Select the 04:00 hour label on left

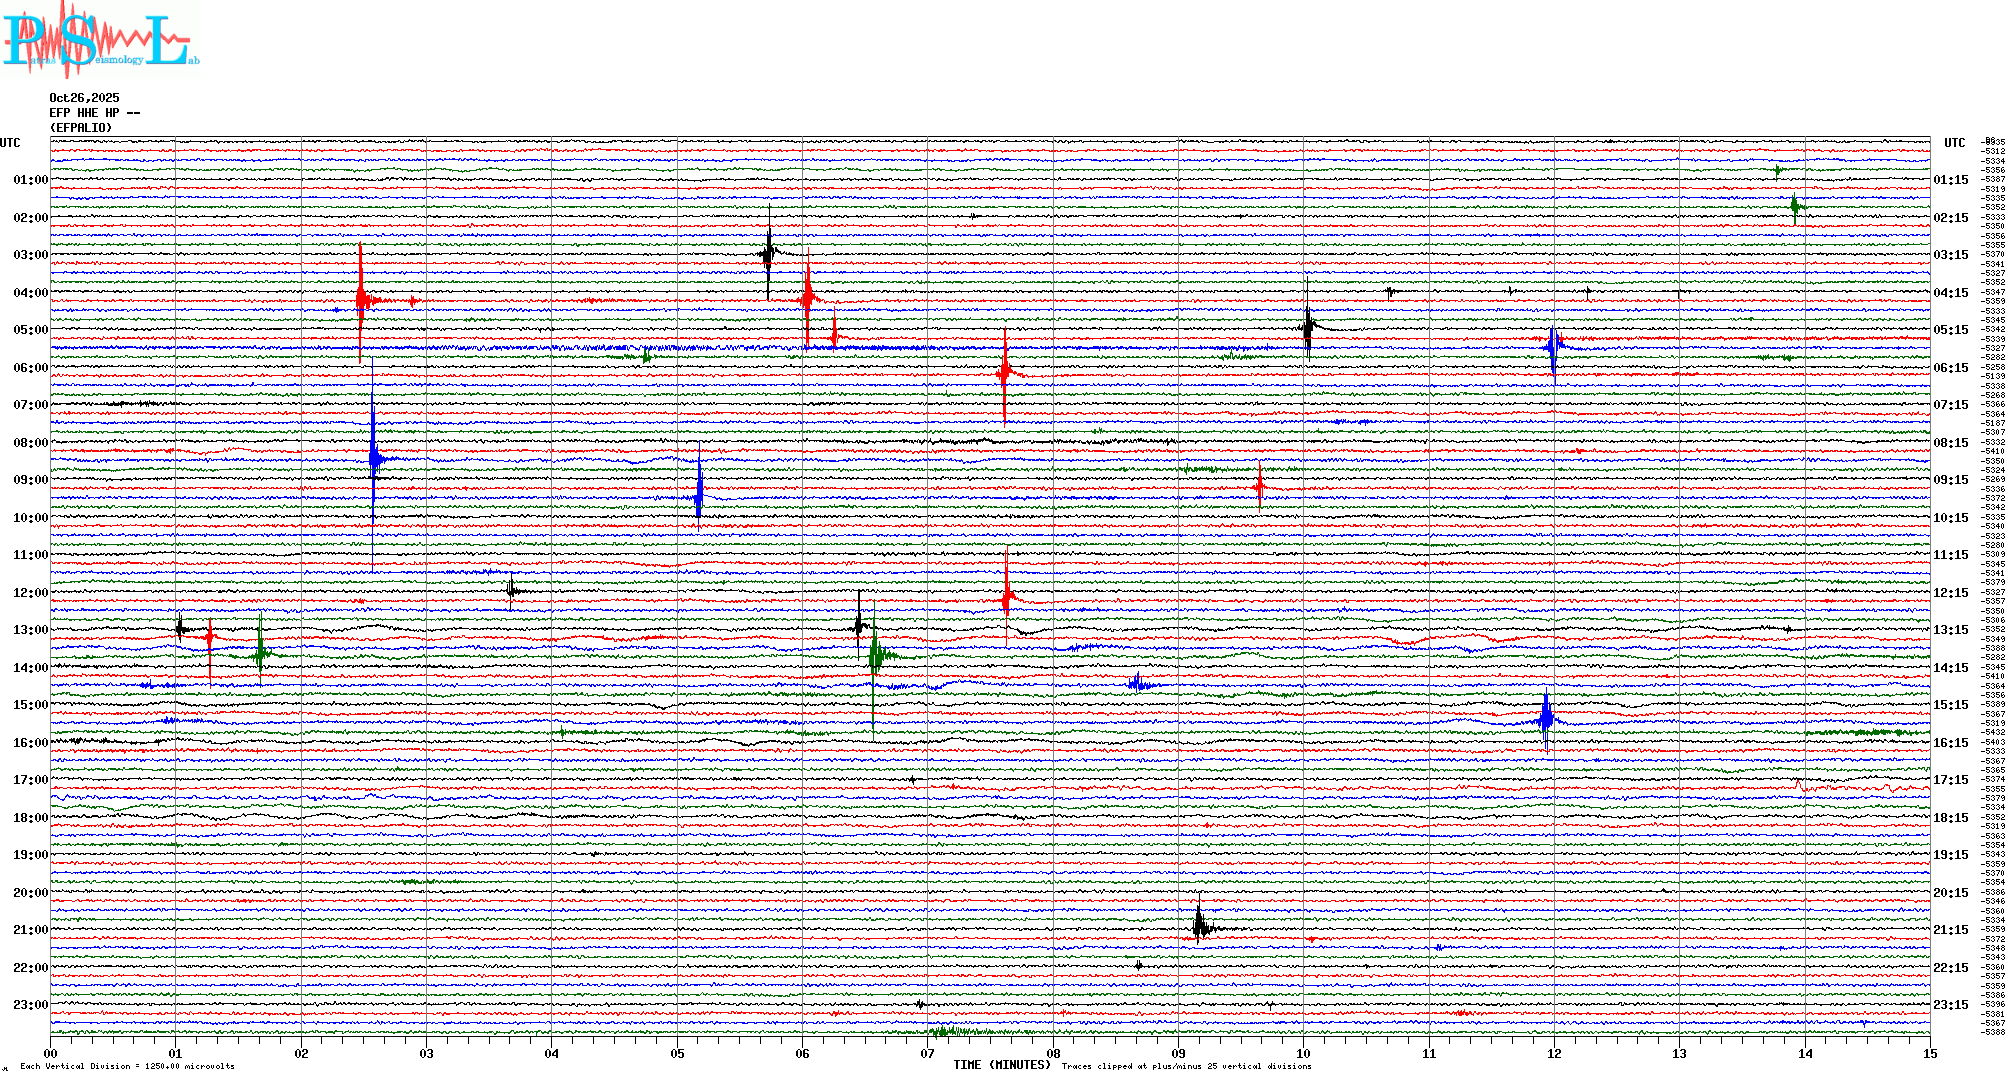click(x=30, y=293)
